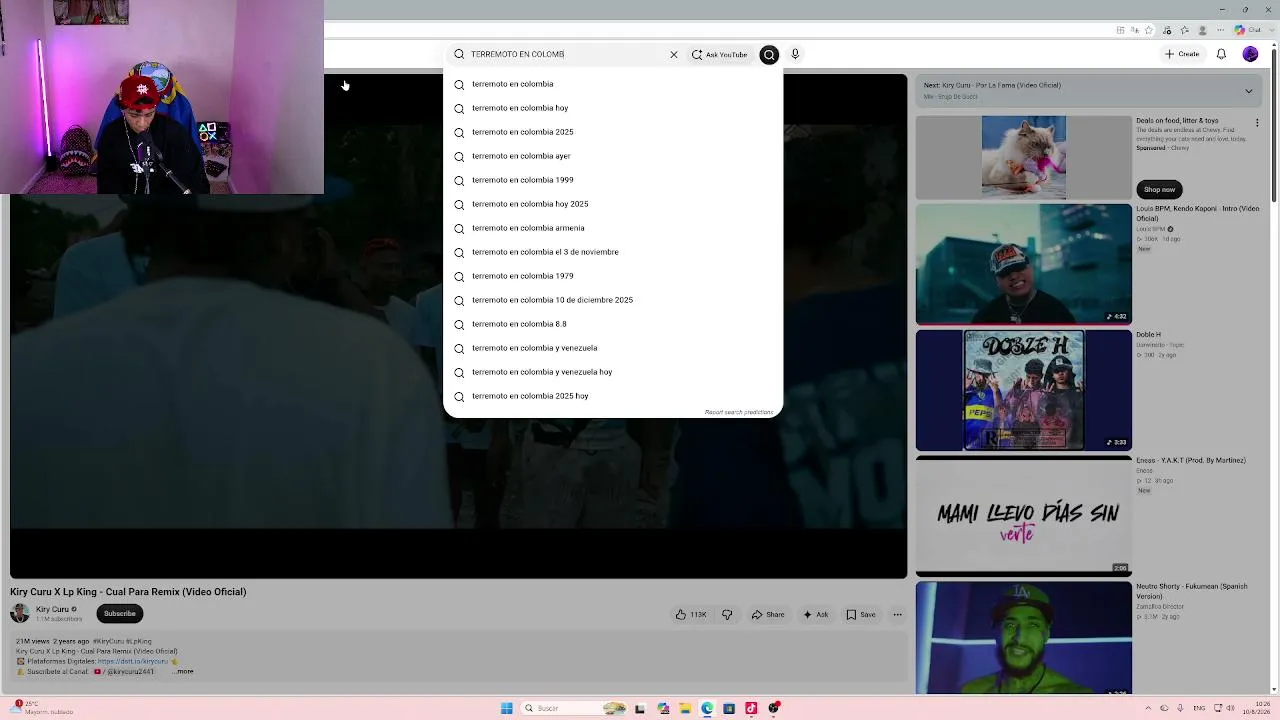Choose the suggestion 'terremoto en colombia 1979'

pyautogui.click(x=613, y=276)
